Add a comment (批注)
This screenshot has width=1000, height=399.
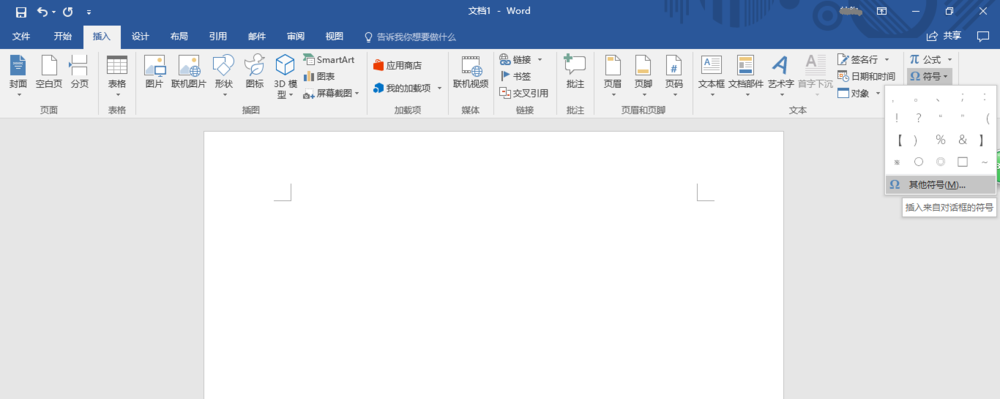[575, 71]
